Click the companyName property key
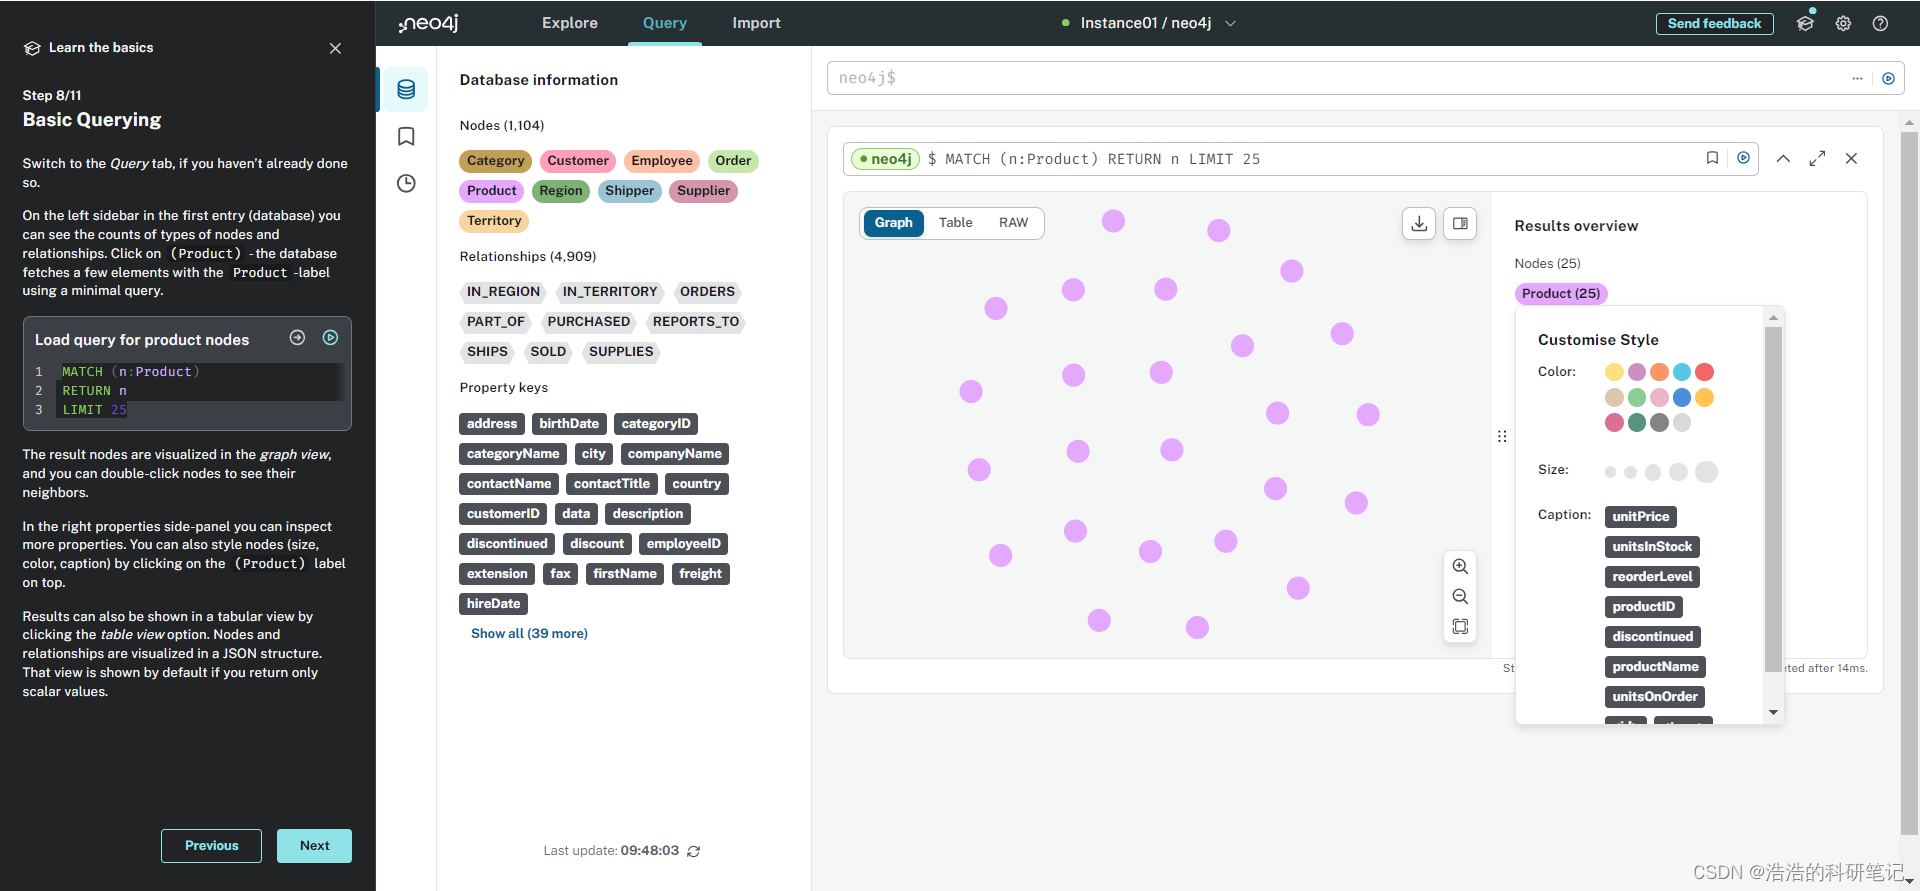The height and width of the screenshot is (891, 1920). (x=674, y=454)
